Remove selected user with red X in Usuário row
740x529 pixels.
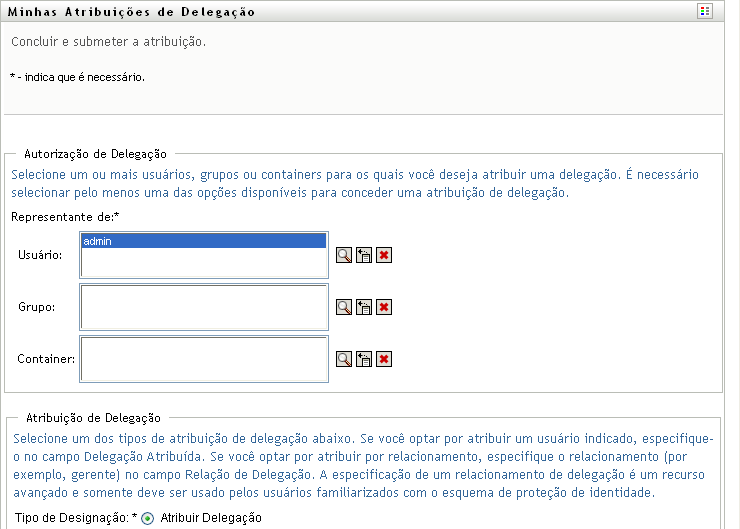(x=384, y=255)
